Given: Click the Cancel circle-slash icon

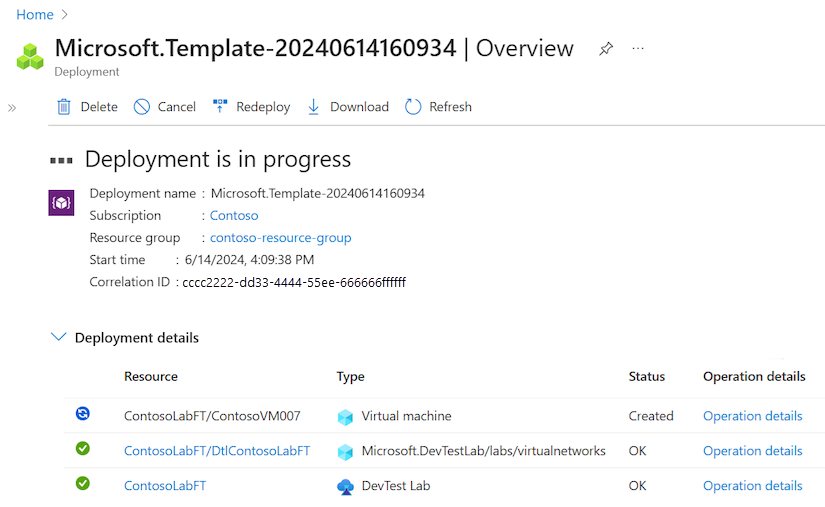Looking at the screenshot, I should (142, 107).
